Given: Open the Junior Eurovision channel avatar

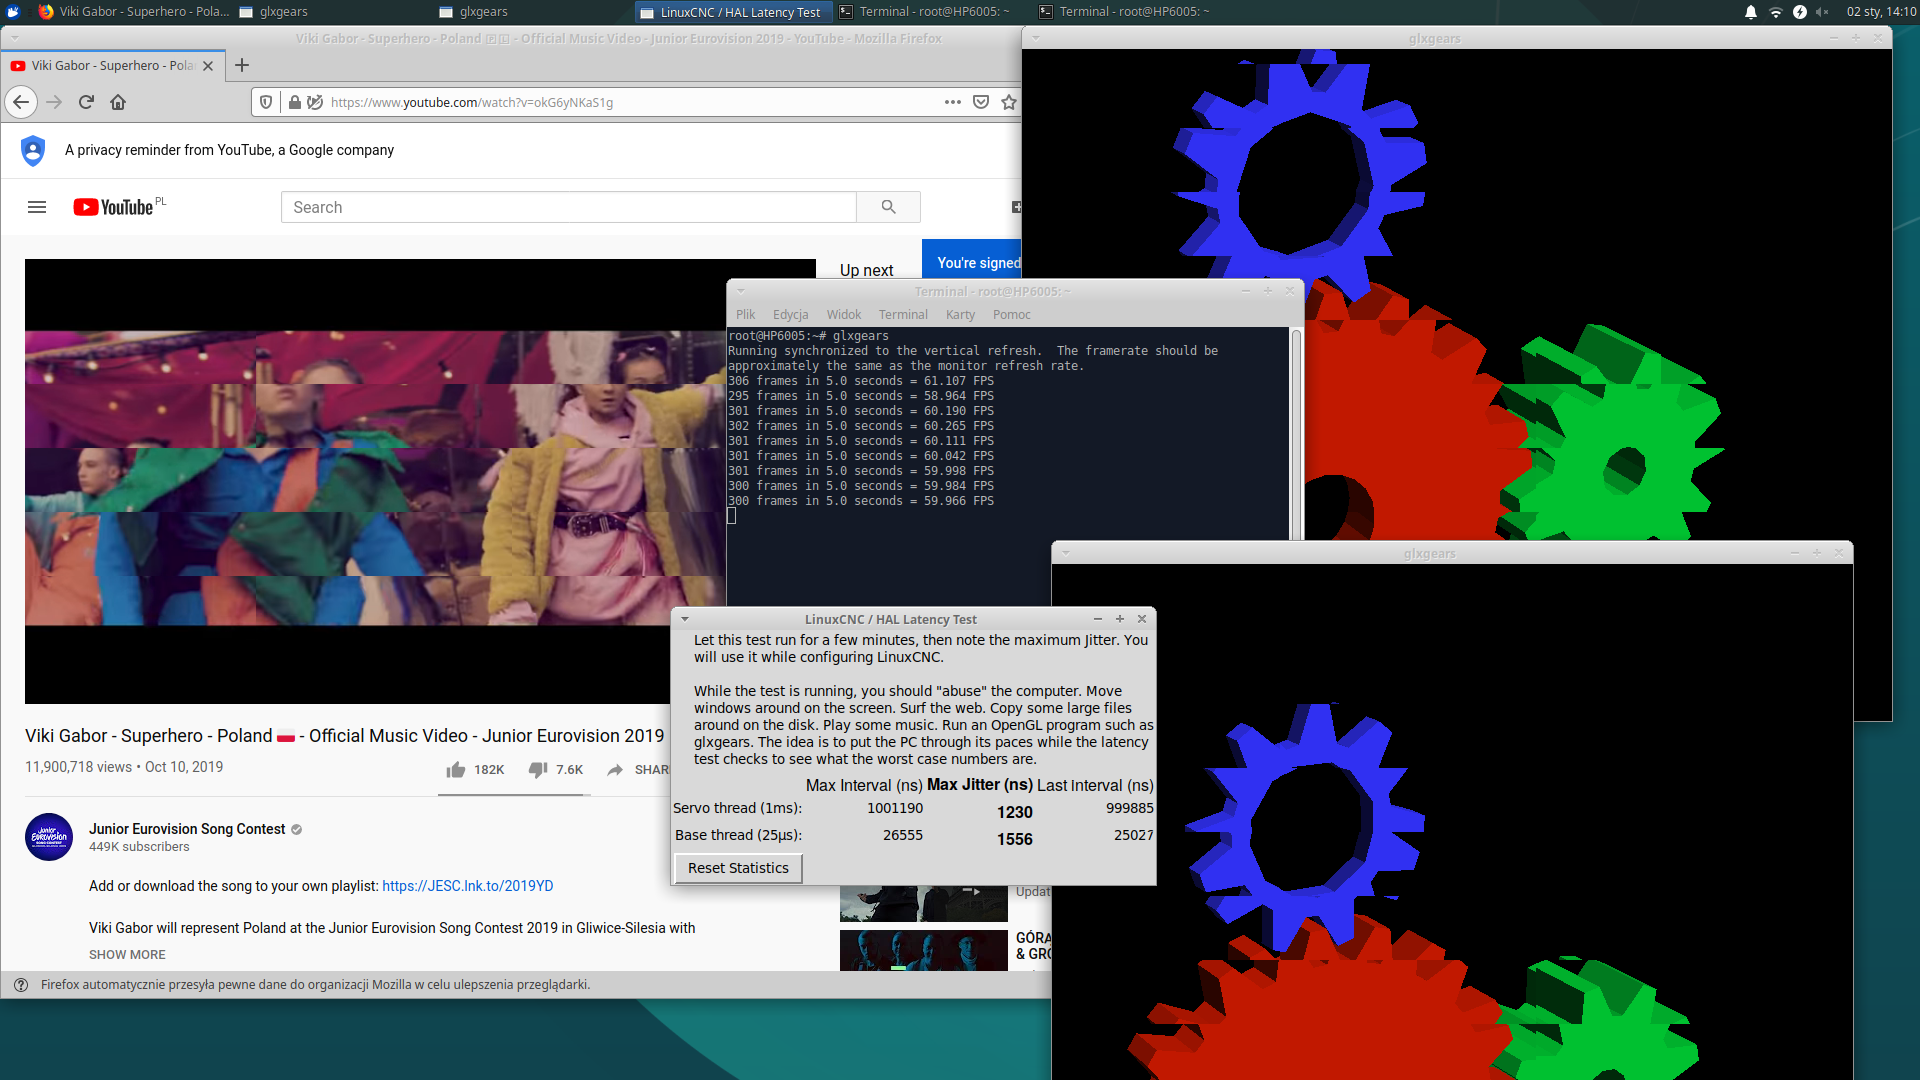Looking at the screenshot, I should [x=49, y=837].
